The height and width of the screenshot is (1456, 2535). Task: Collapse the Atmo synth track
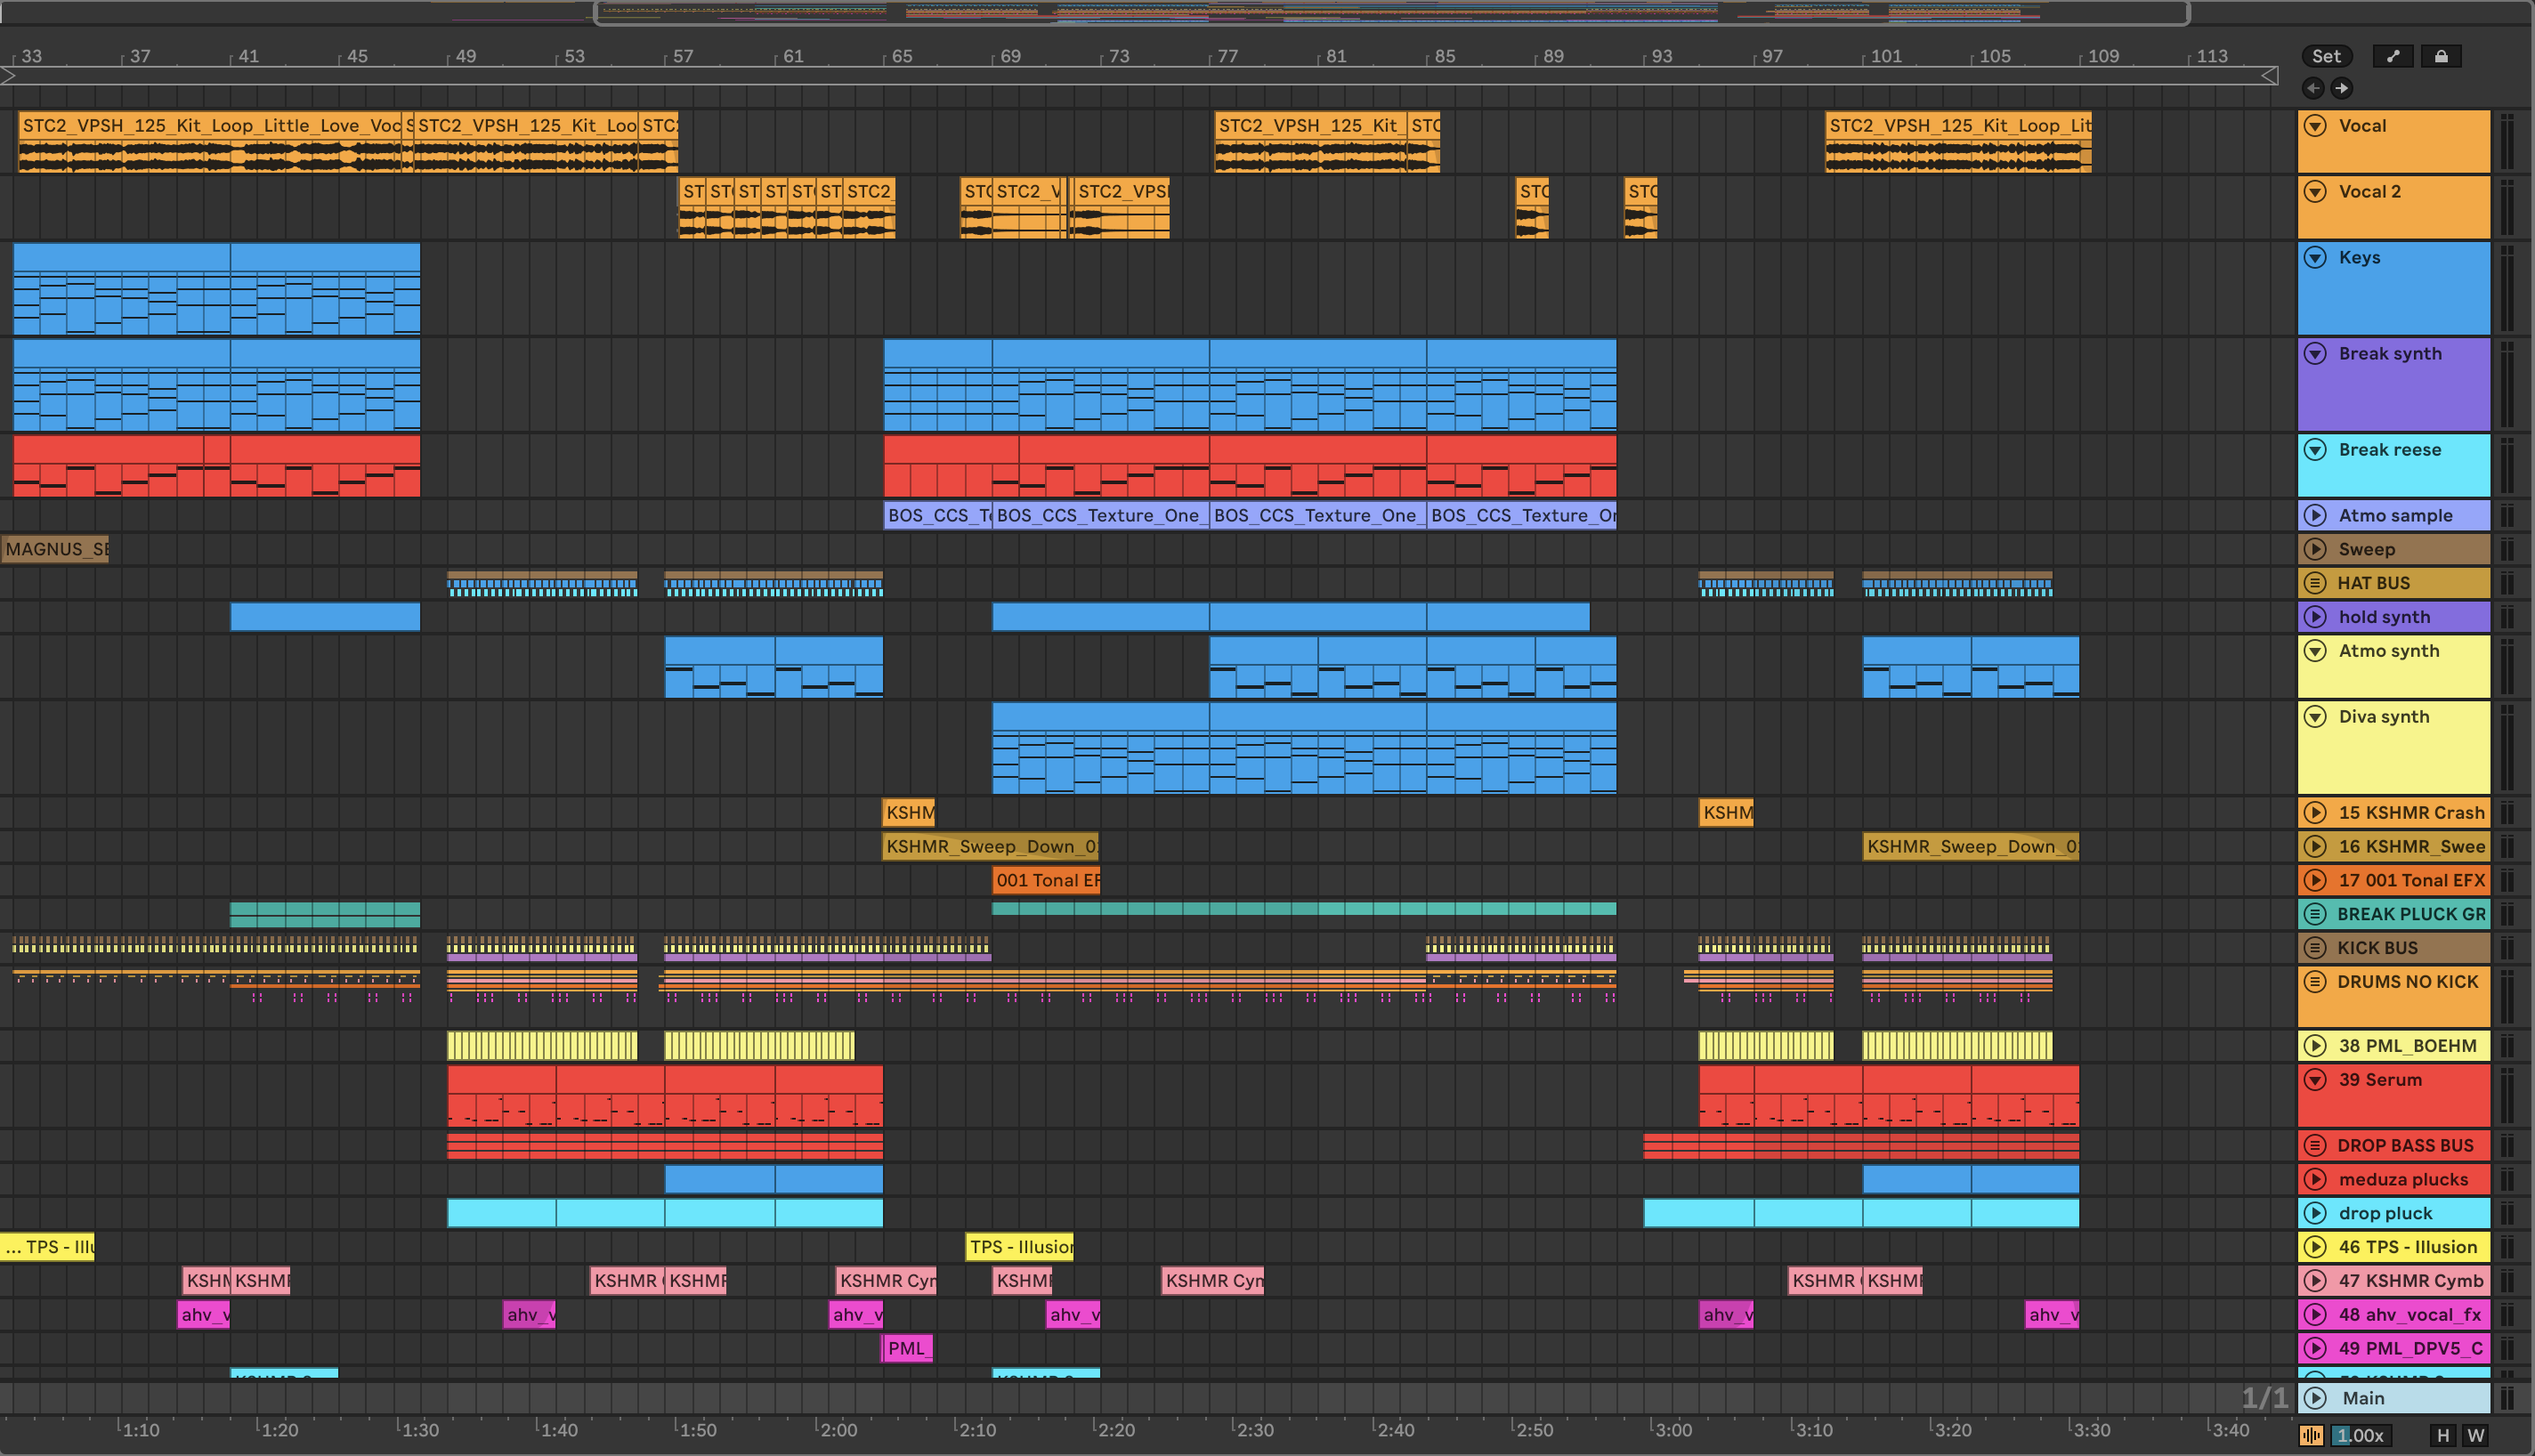2316,650
